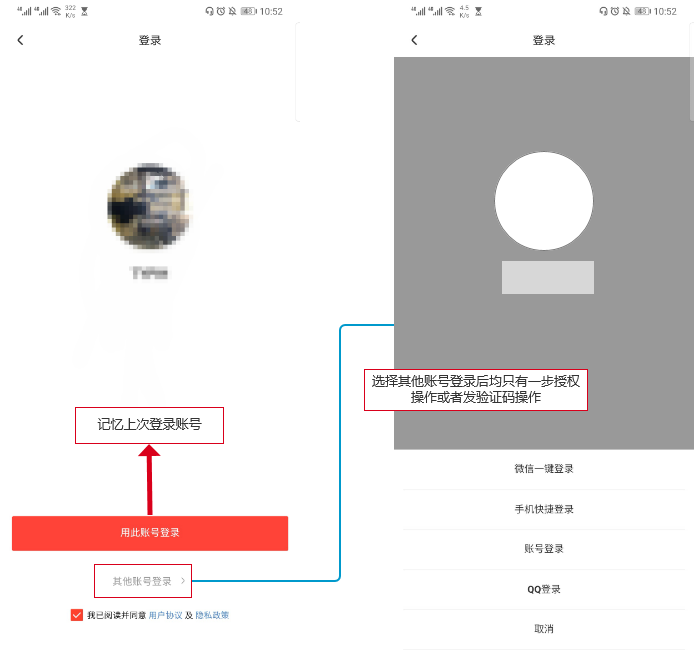Image resolution: width=694 pixels, height=650 pixels.
Task: Toggle the agreement checkbox 我已阅读并同意
Action: pyautogui.click(x=77, y=615)
